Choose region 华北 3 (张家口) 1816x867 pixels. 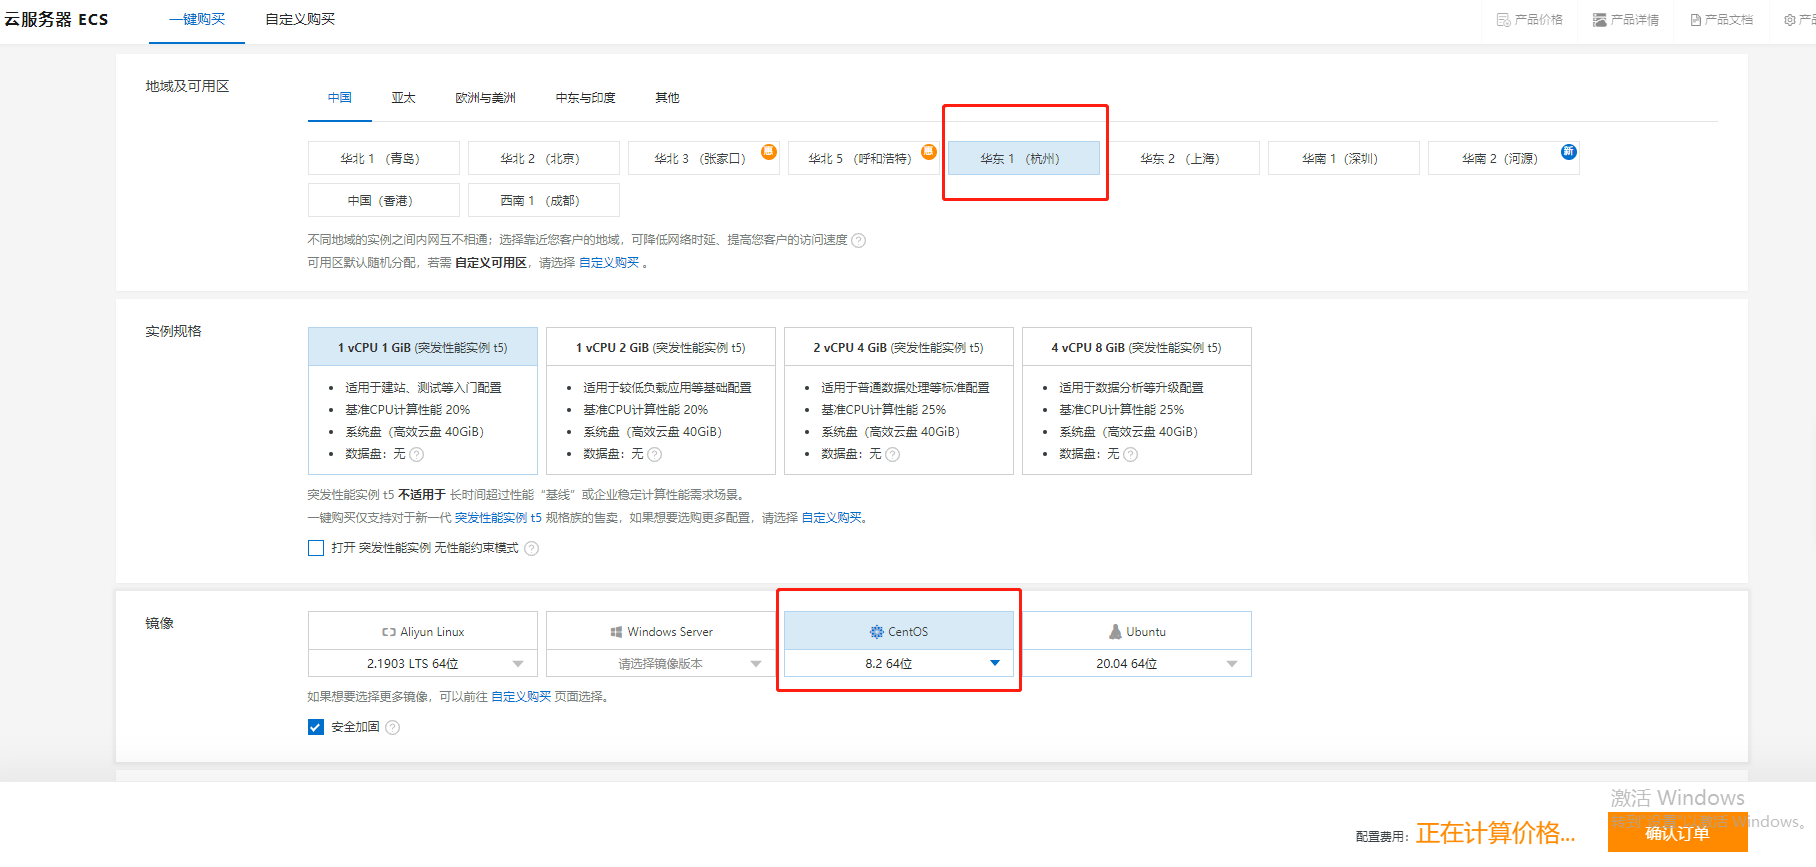click(x=704, y=158)
